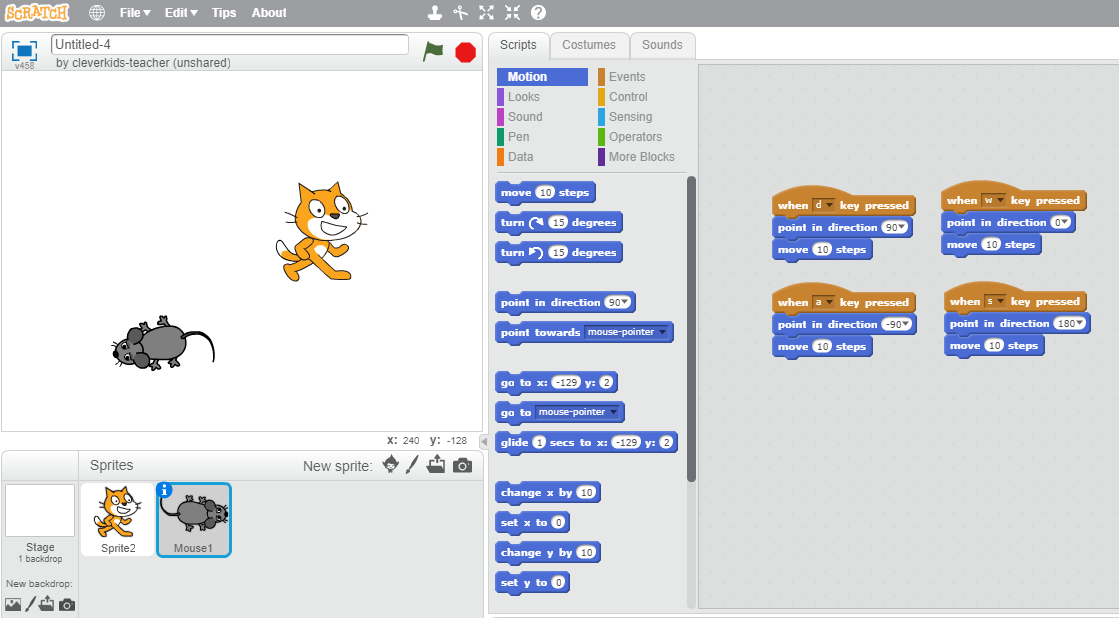Click the set y to 0 block

(532, 582)
